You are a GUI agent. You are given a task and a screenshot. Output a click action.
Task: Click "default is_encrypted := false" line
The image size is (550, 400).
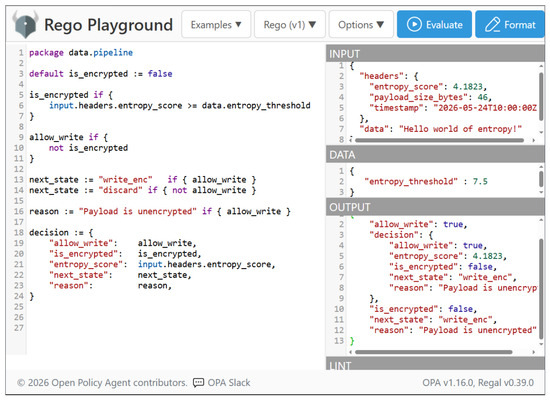coord(101,74)
